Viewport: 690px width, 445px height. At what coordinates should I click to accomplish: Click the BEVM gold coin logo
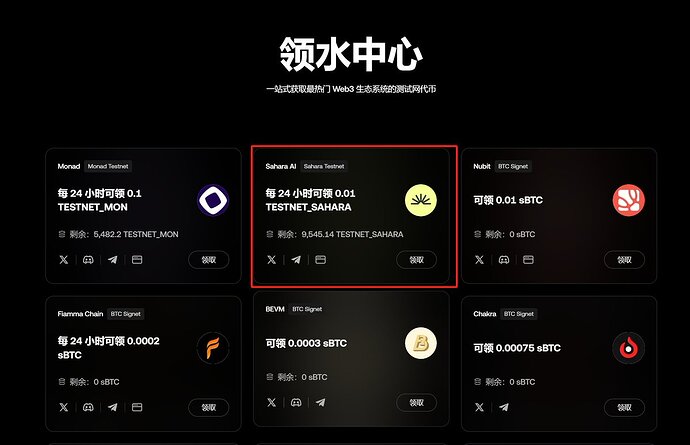tap(421, 343)
